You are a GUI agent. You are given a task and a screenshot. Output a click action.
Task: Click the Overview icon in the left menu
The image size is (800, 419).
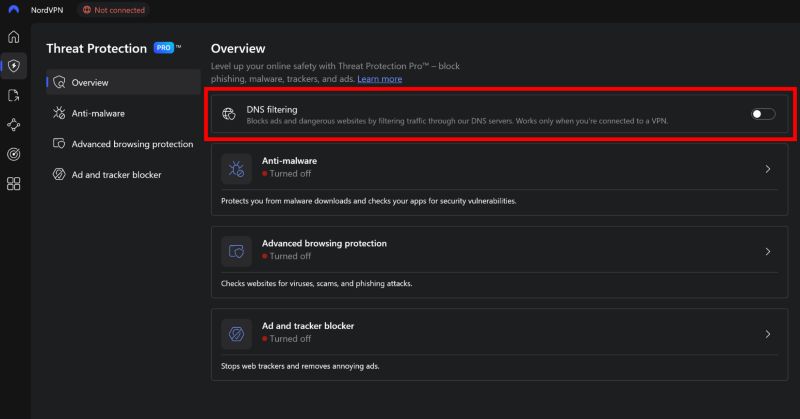click(x=59, y=82)
